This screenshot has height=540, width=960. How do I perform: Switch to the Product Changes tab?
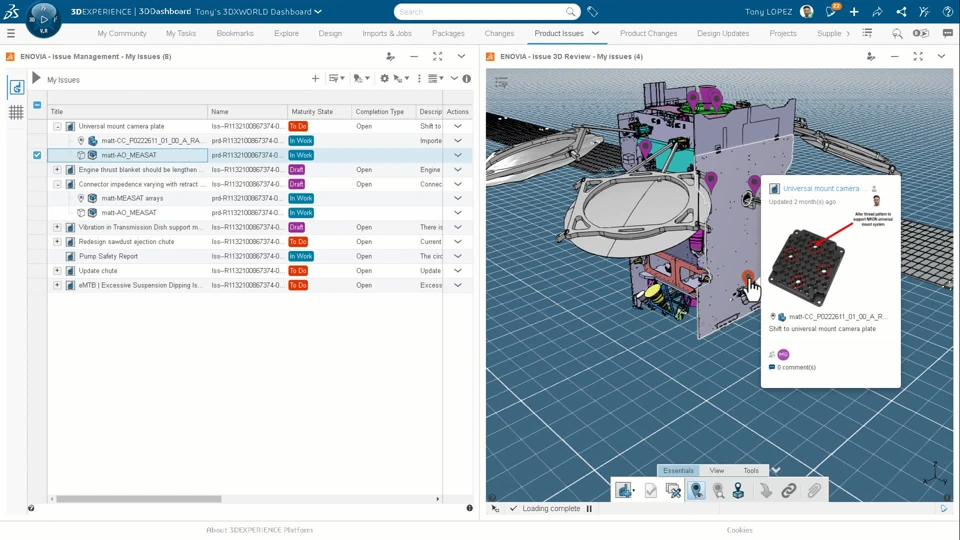click(648, 33)
